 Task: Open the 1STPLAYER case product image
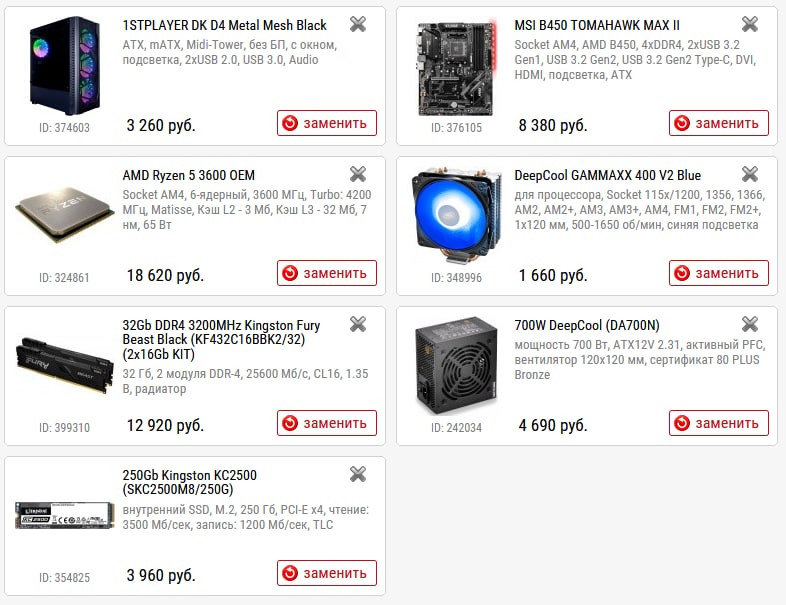point(65,66)
